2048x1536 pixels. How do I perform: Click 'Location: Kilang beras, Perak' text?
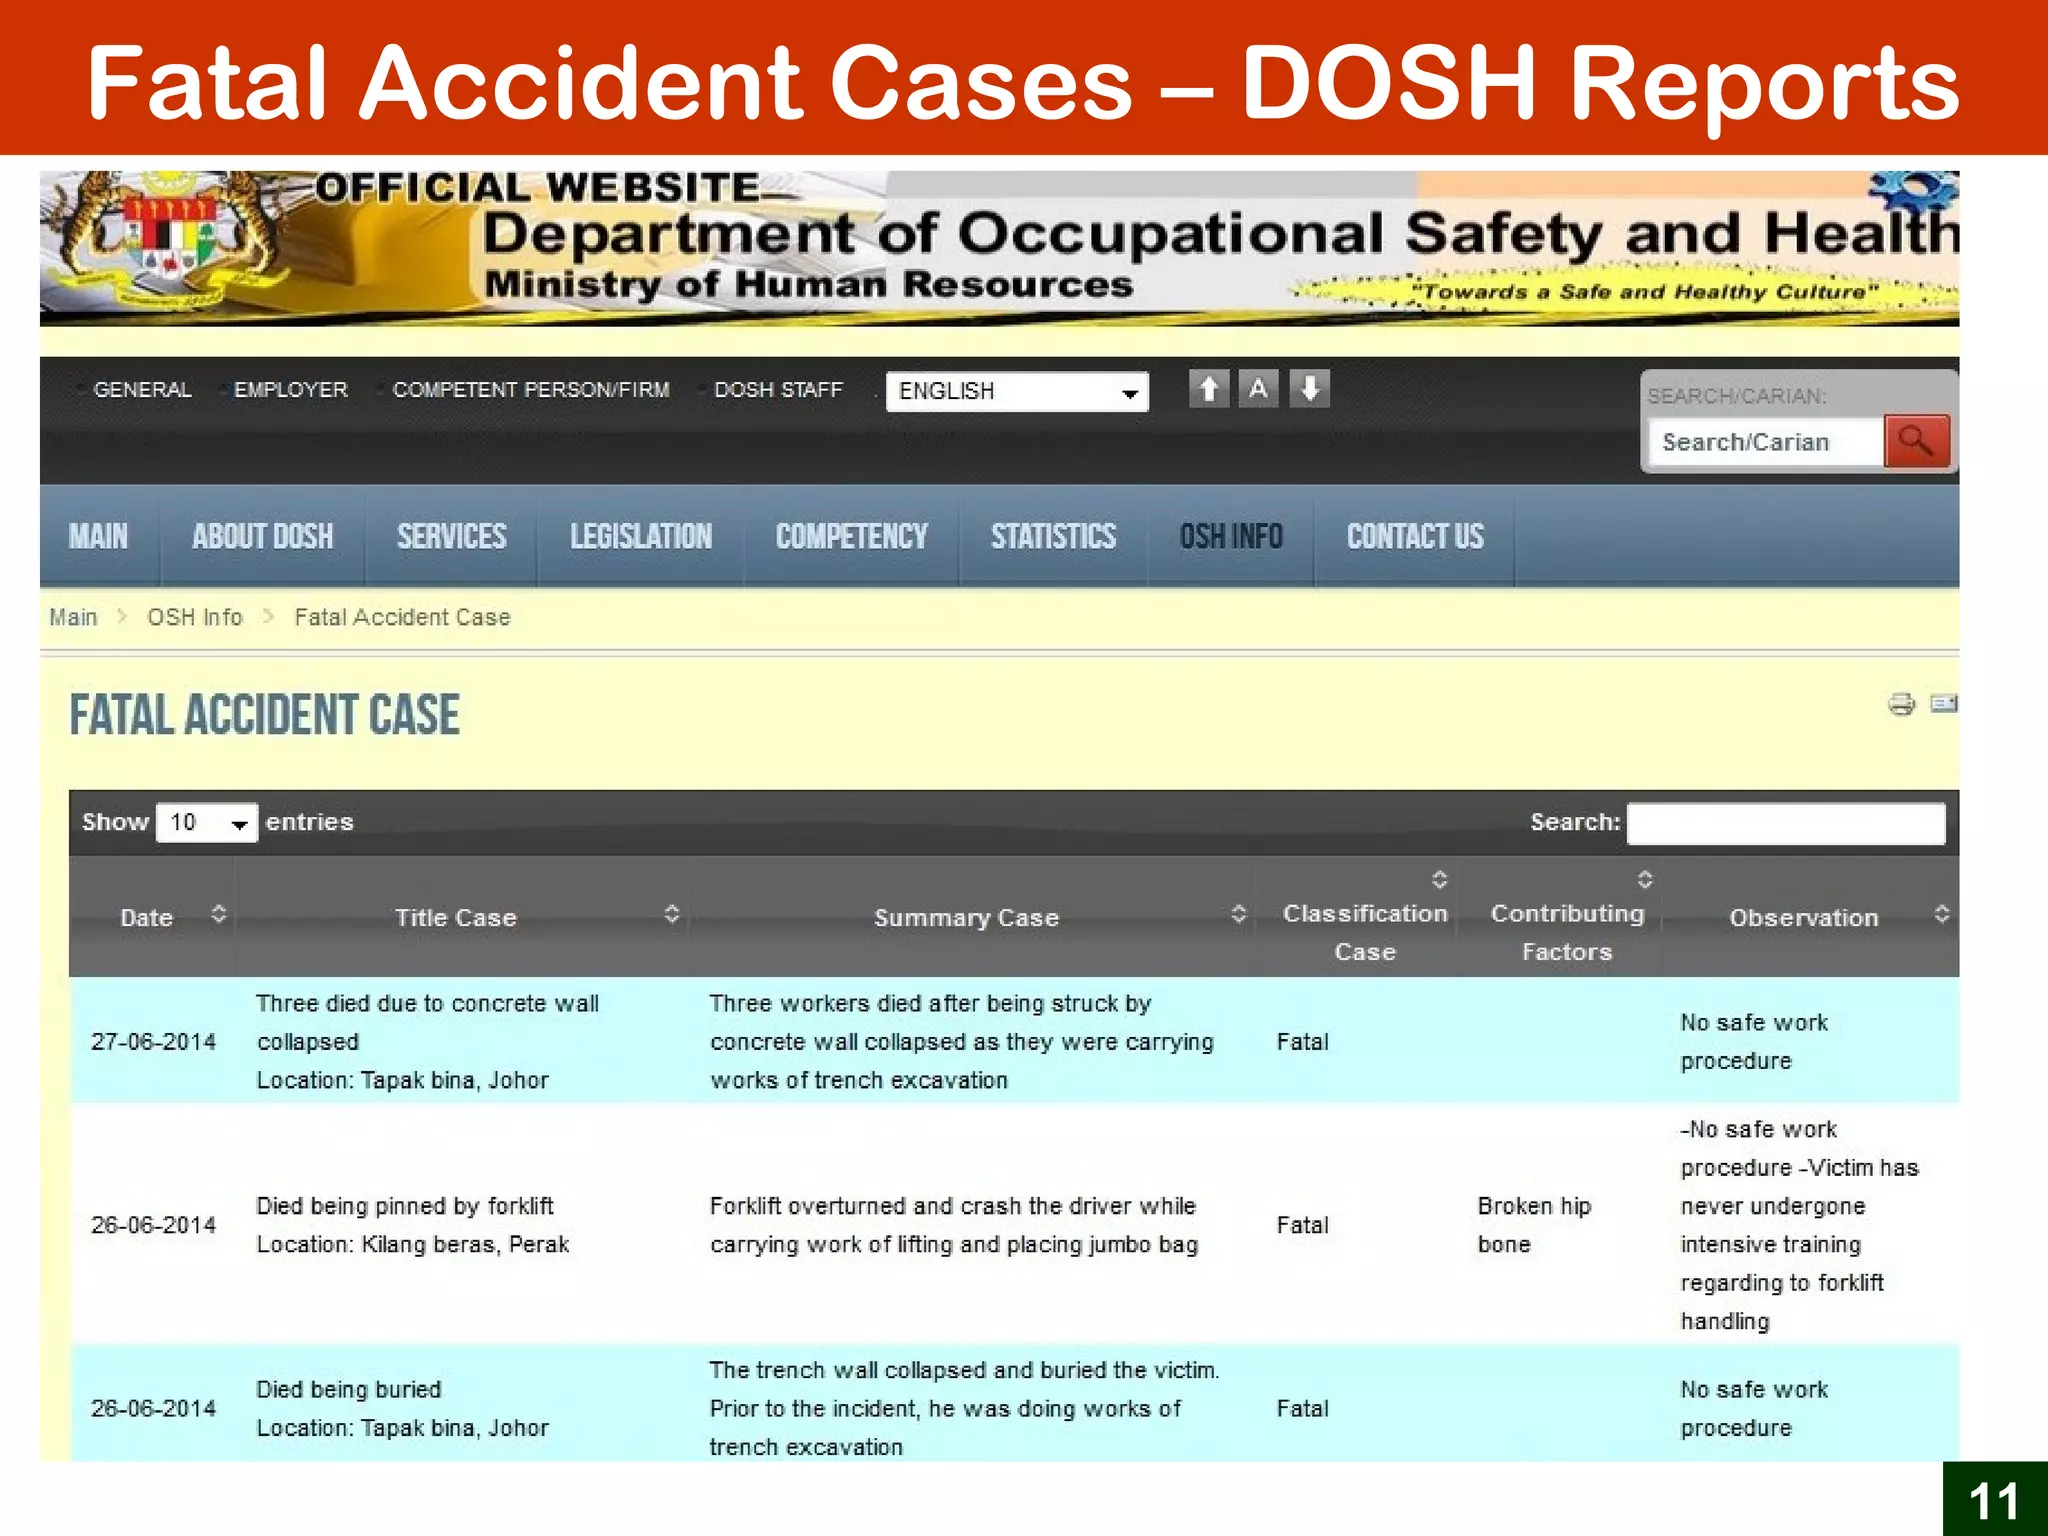pyautogui.click(x=413, y=1244)
